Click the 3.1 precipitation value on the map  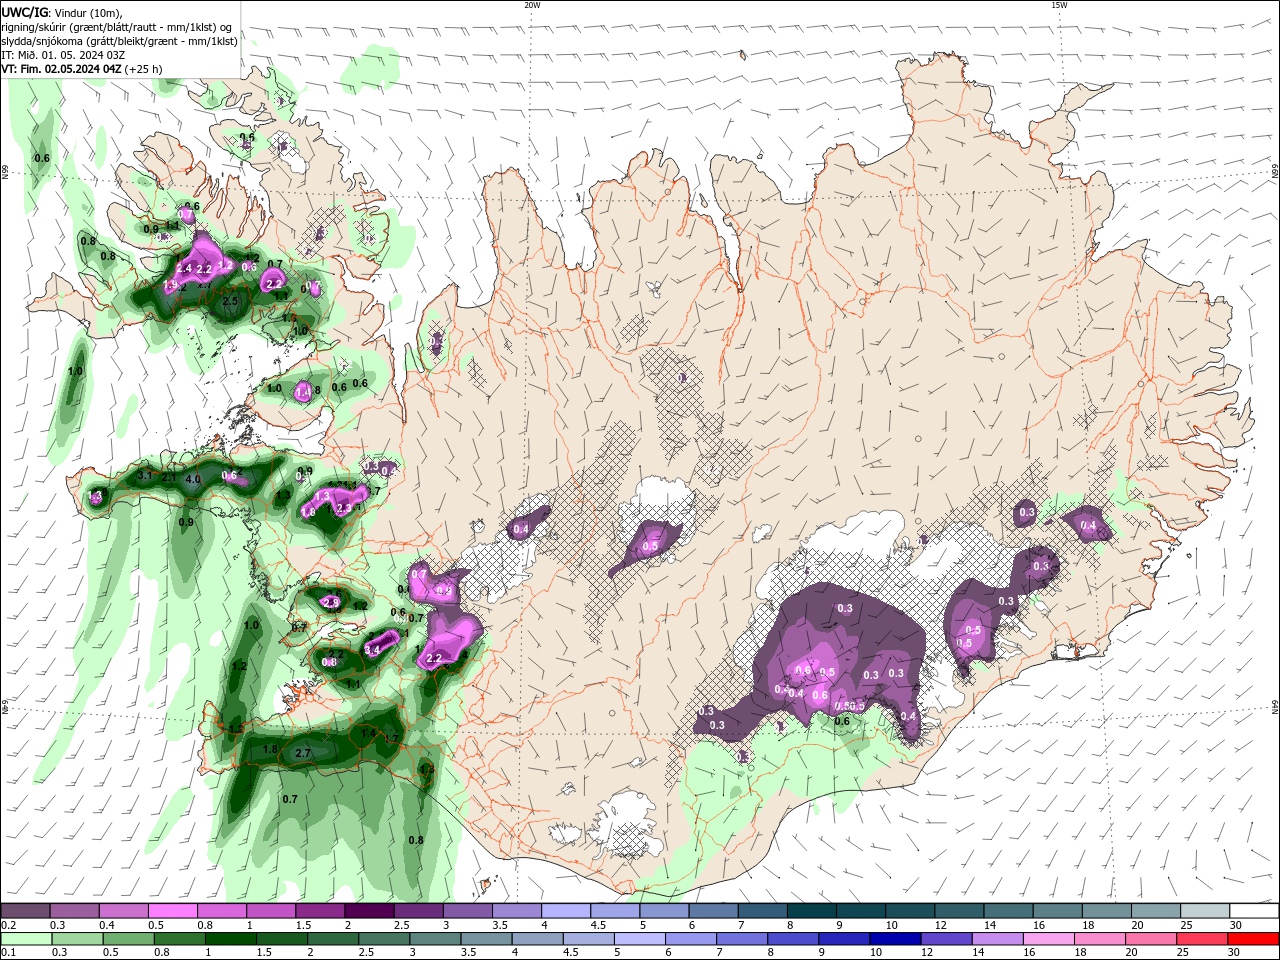click(144, 475)
